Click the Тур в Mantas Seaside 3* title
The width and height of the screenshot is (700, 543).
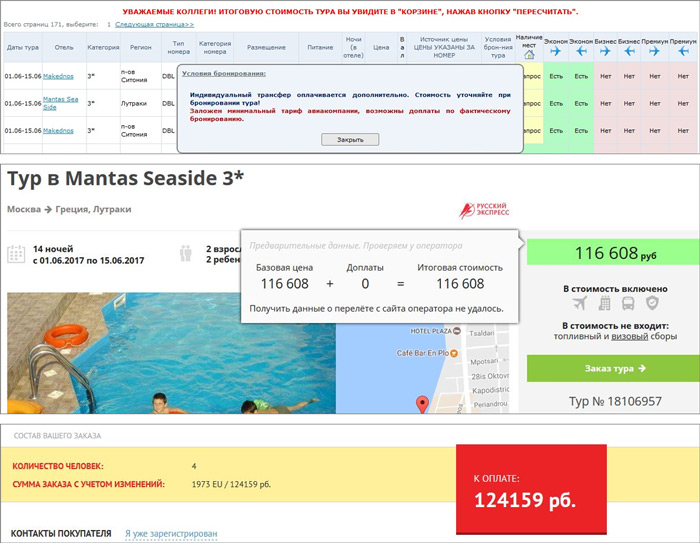[125, 178]
